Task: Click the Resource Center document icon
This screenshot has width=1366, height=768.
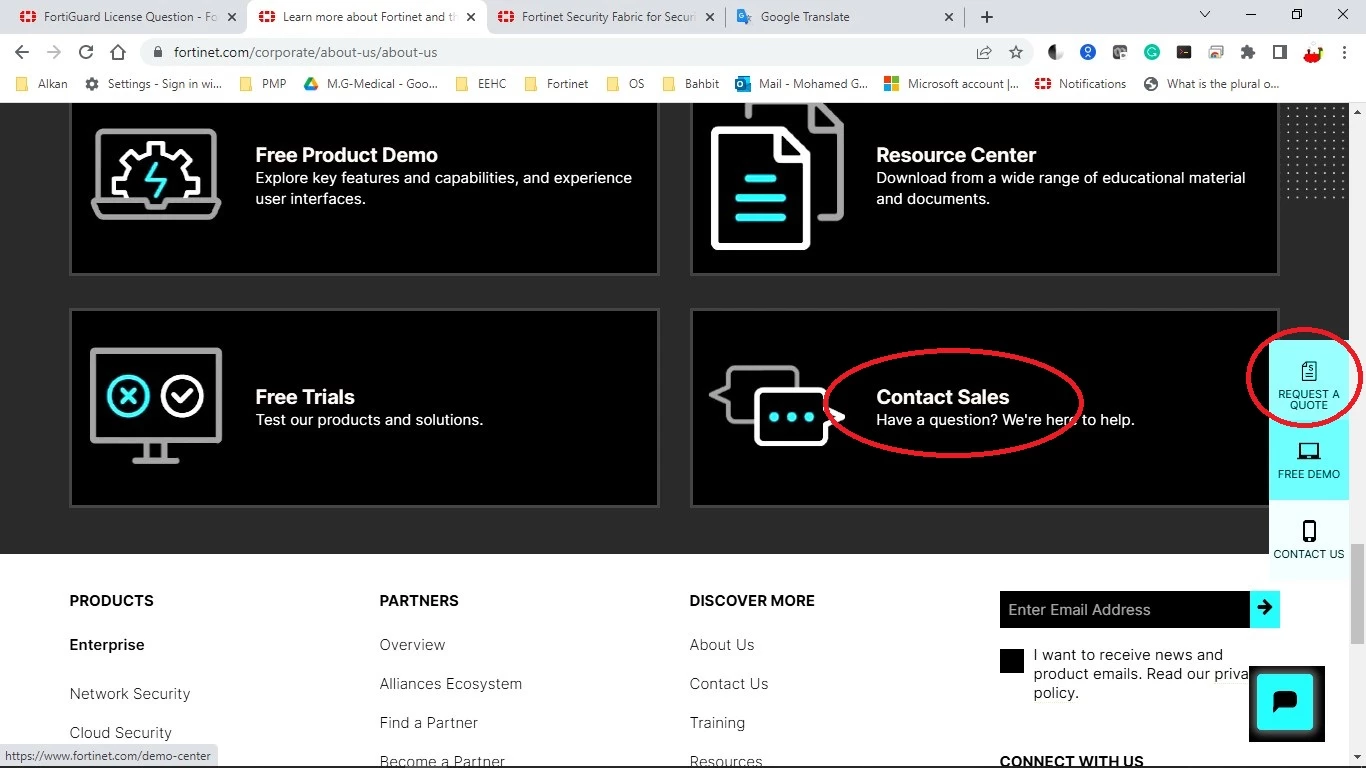Action: tap(777, 176)
